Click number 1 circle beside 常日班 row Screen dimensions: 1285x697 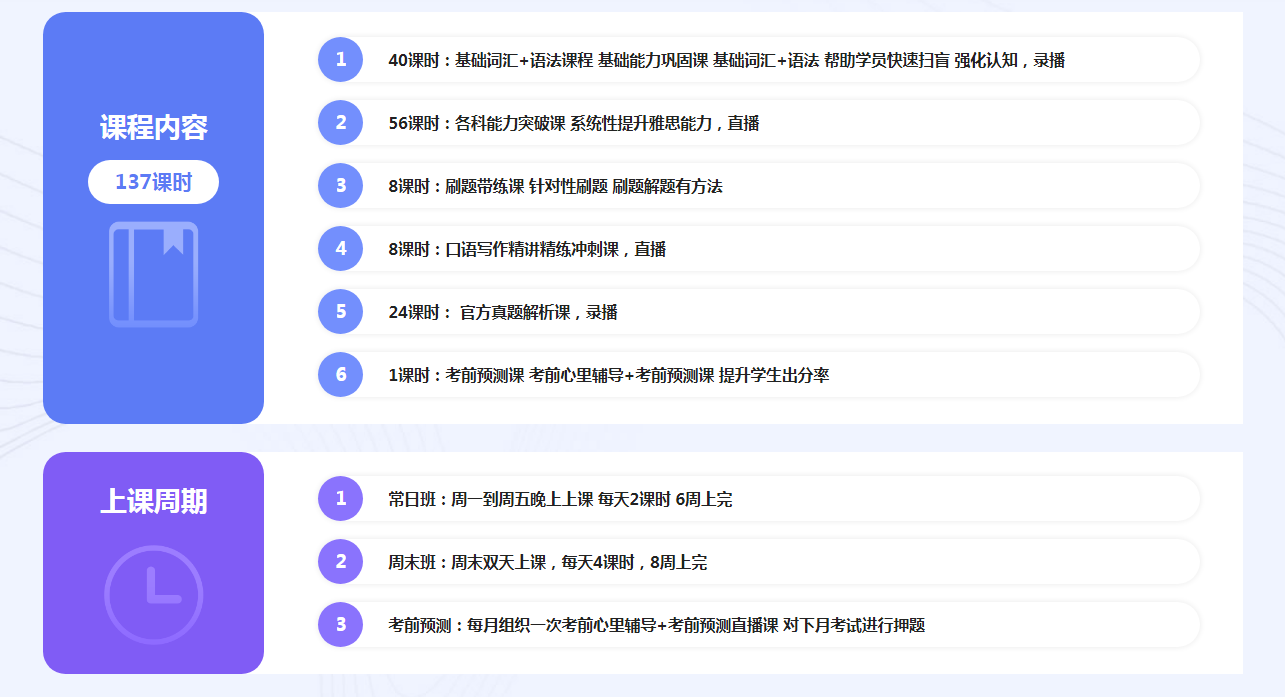point(341,499)
